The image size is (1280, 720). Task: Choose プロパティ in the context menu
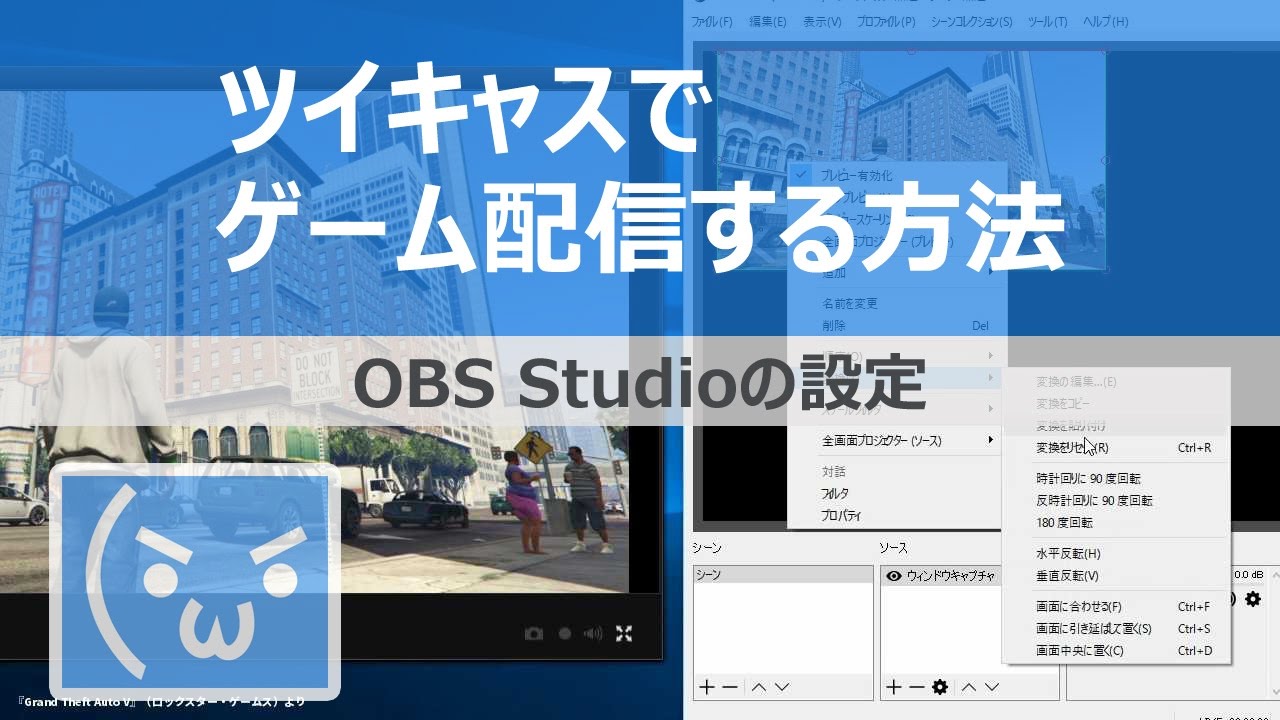click(x=896, y=516)
